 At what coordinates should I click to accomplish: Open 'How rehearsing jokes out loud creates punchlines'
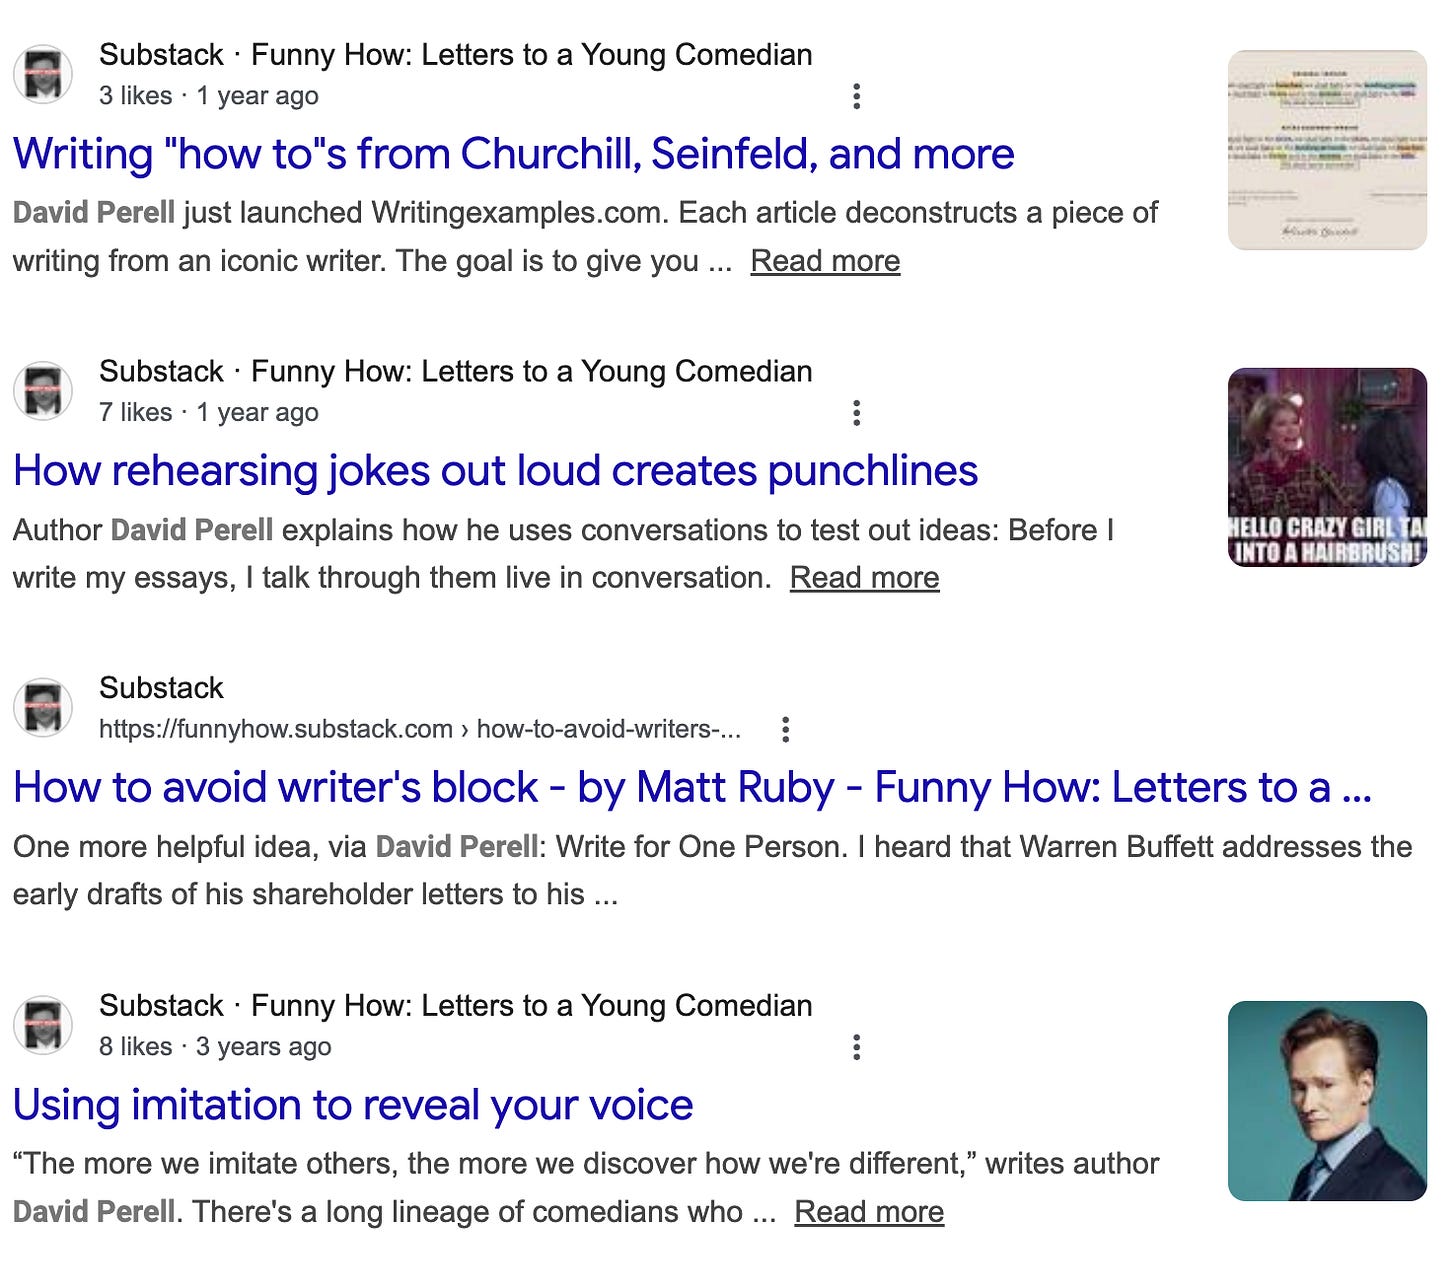(x=495, y=471)
